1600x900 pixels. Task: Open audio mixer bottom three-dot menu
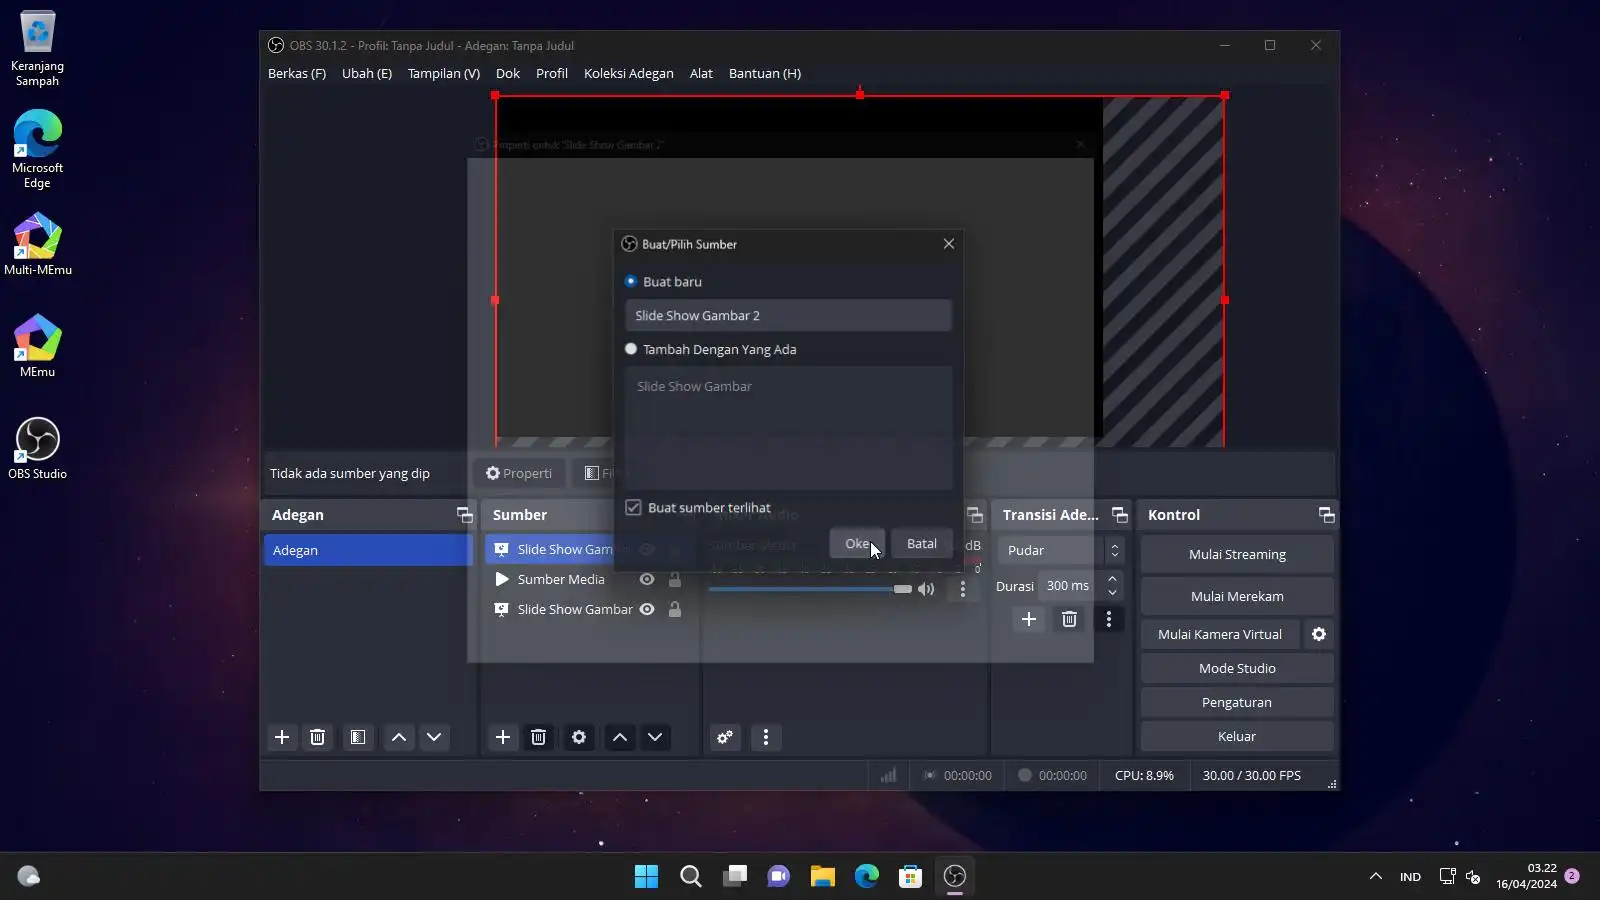click(x=766, y=737)
